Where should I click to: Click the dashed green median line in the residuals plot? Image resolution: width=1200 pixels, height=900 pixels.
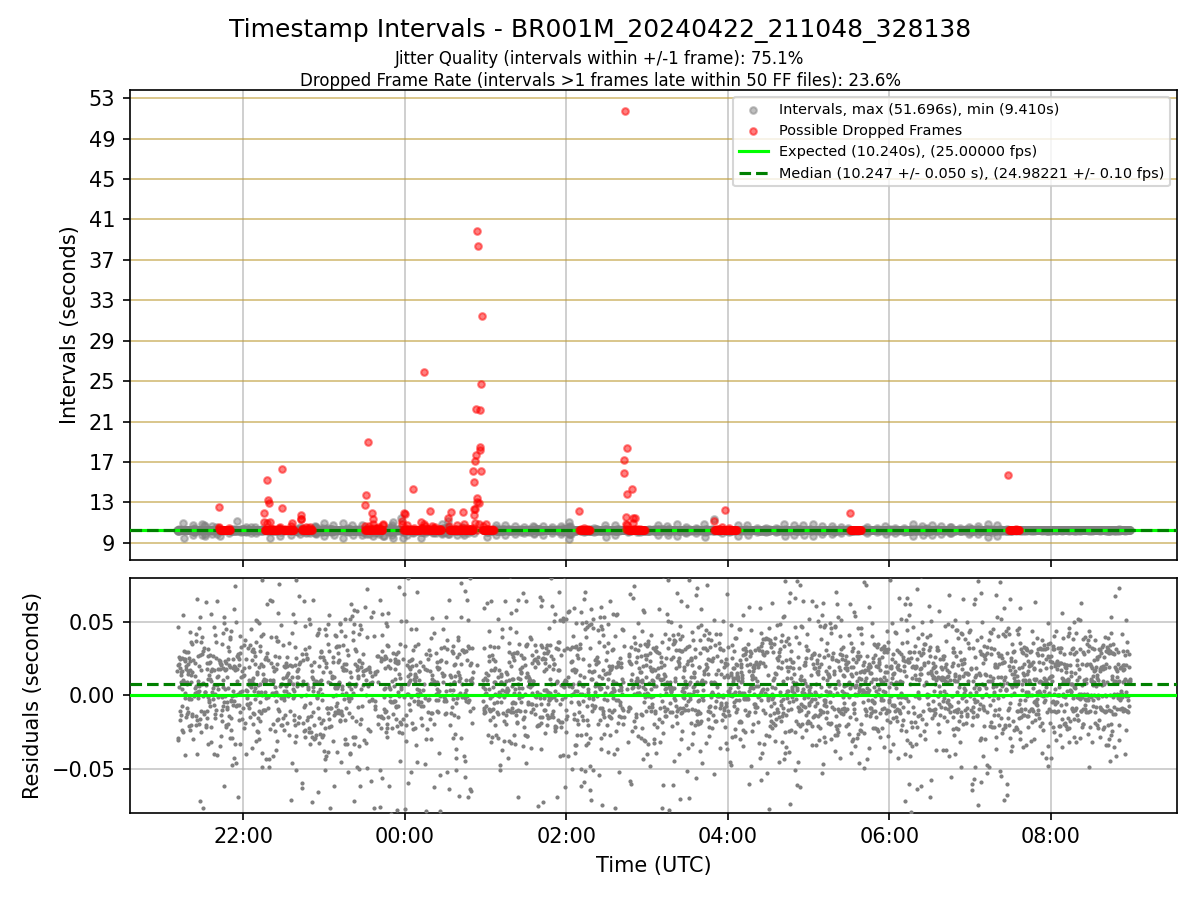653,685
